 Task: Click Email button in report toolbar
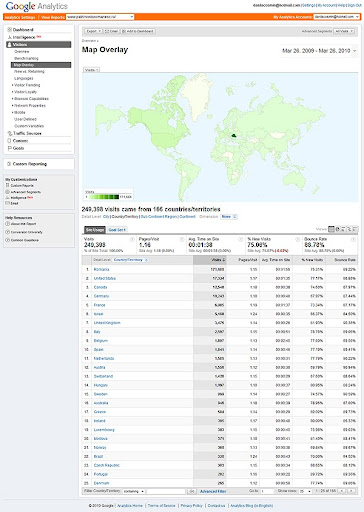pyautogui.click(x=111, y=31)
